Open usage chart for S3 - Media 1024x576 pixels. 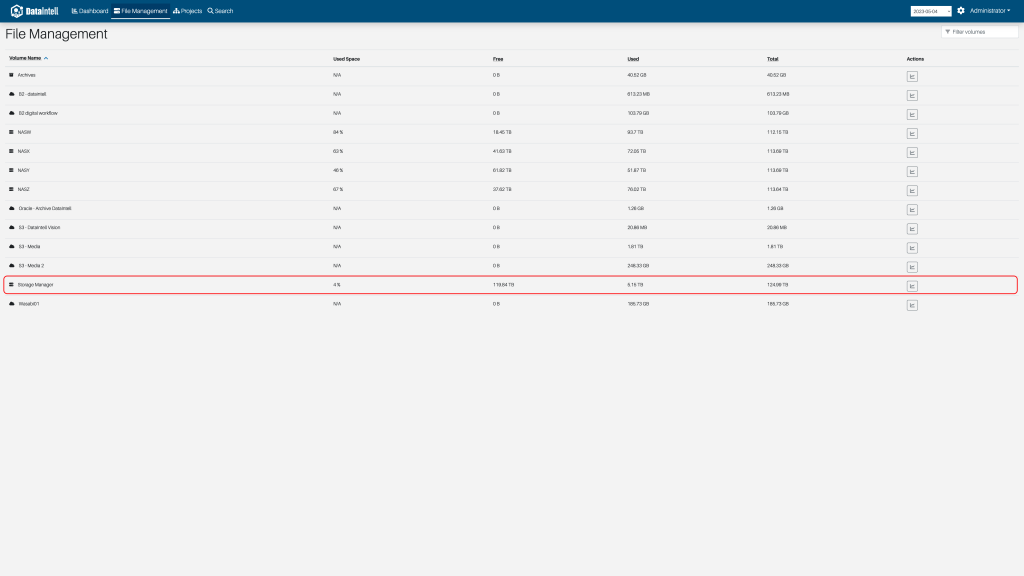(x=912, y=248)
